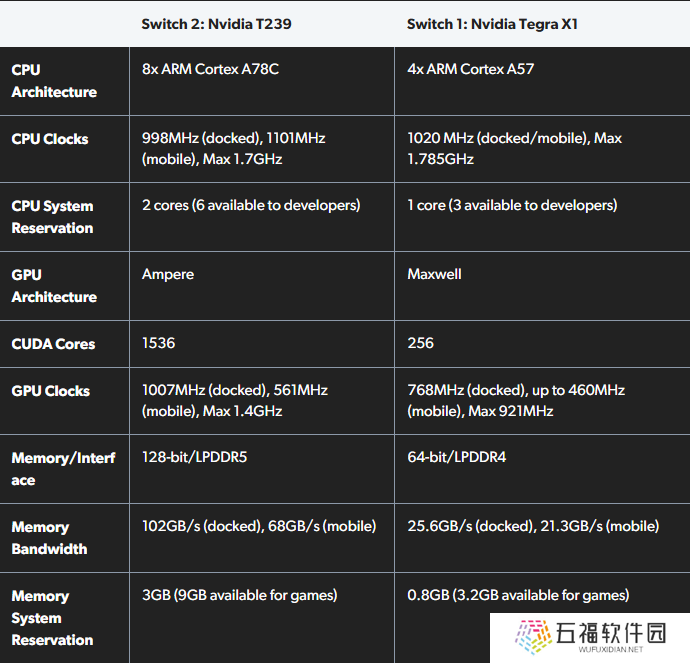Screen dimensions: 690x663
Task: Select the 'GPU Architecture' row label
Action: coord(54,286)
